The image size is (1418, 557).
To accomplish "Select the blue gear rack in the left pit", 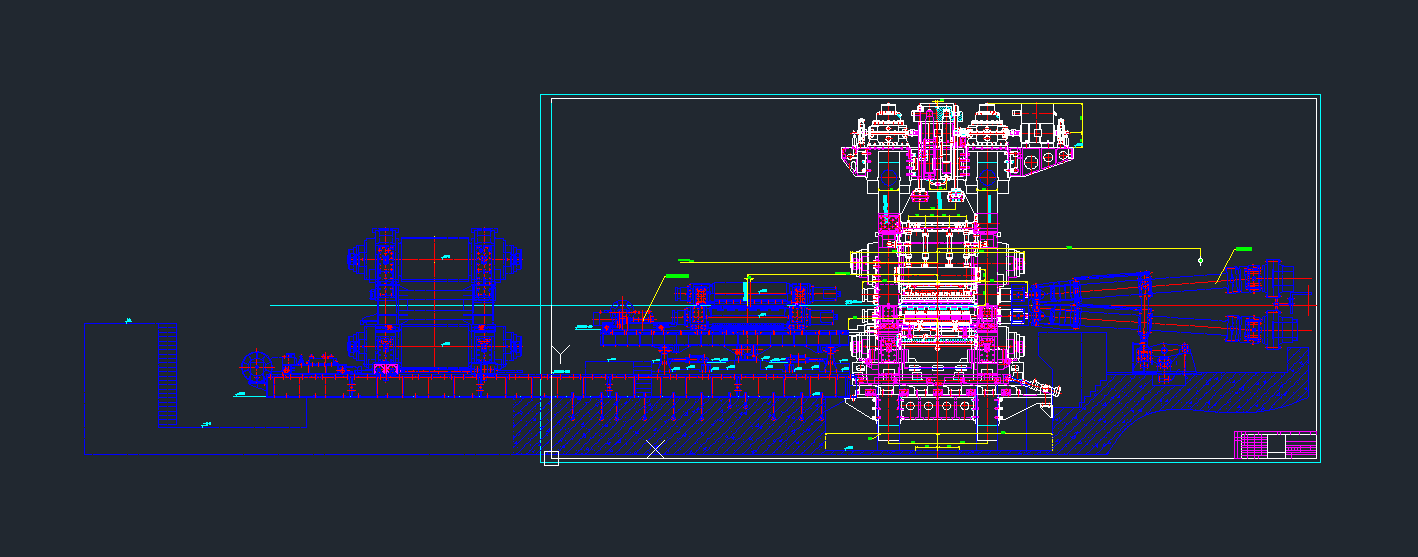I will tap(168, 375).
